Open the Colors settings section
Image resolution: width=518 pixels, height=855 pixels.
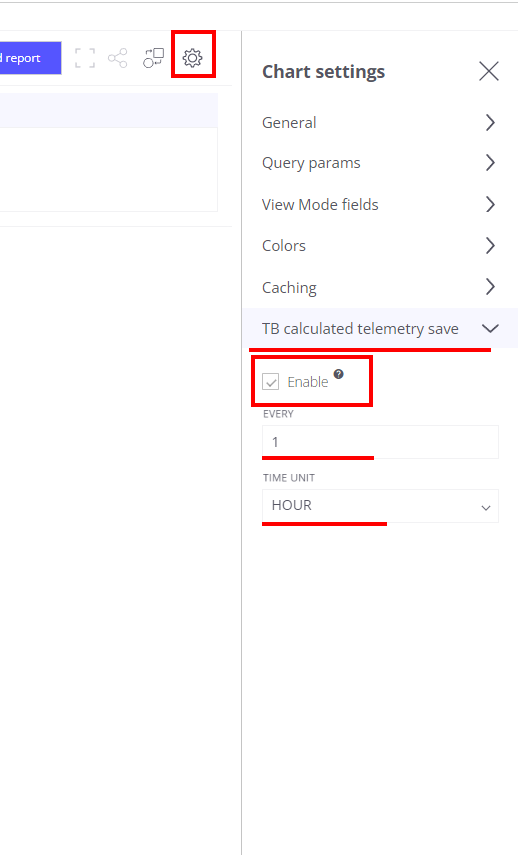[380, 245]
